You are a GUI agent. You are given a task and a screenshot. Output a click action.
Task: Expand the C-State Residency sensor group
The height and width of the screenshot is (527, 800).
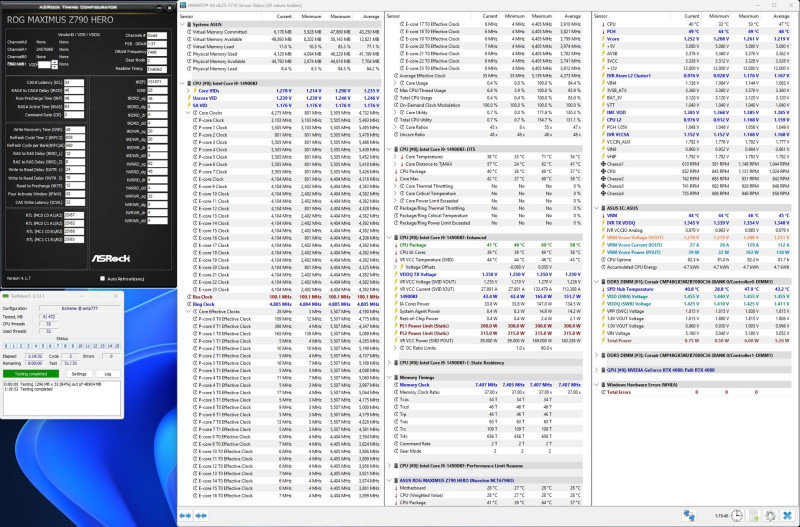(389, 363)
